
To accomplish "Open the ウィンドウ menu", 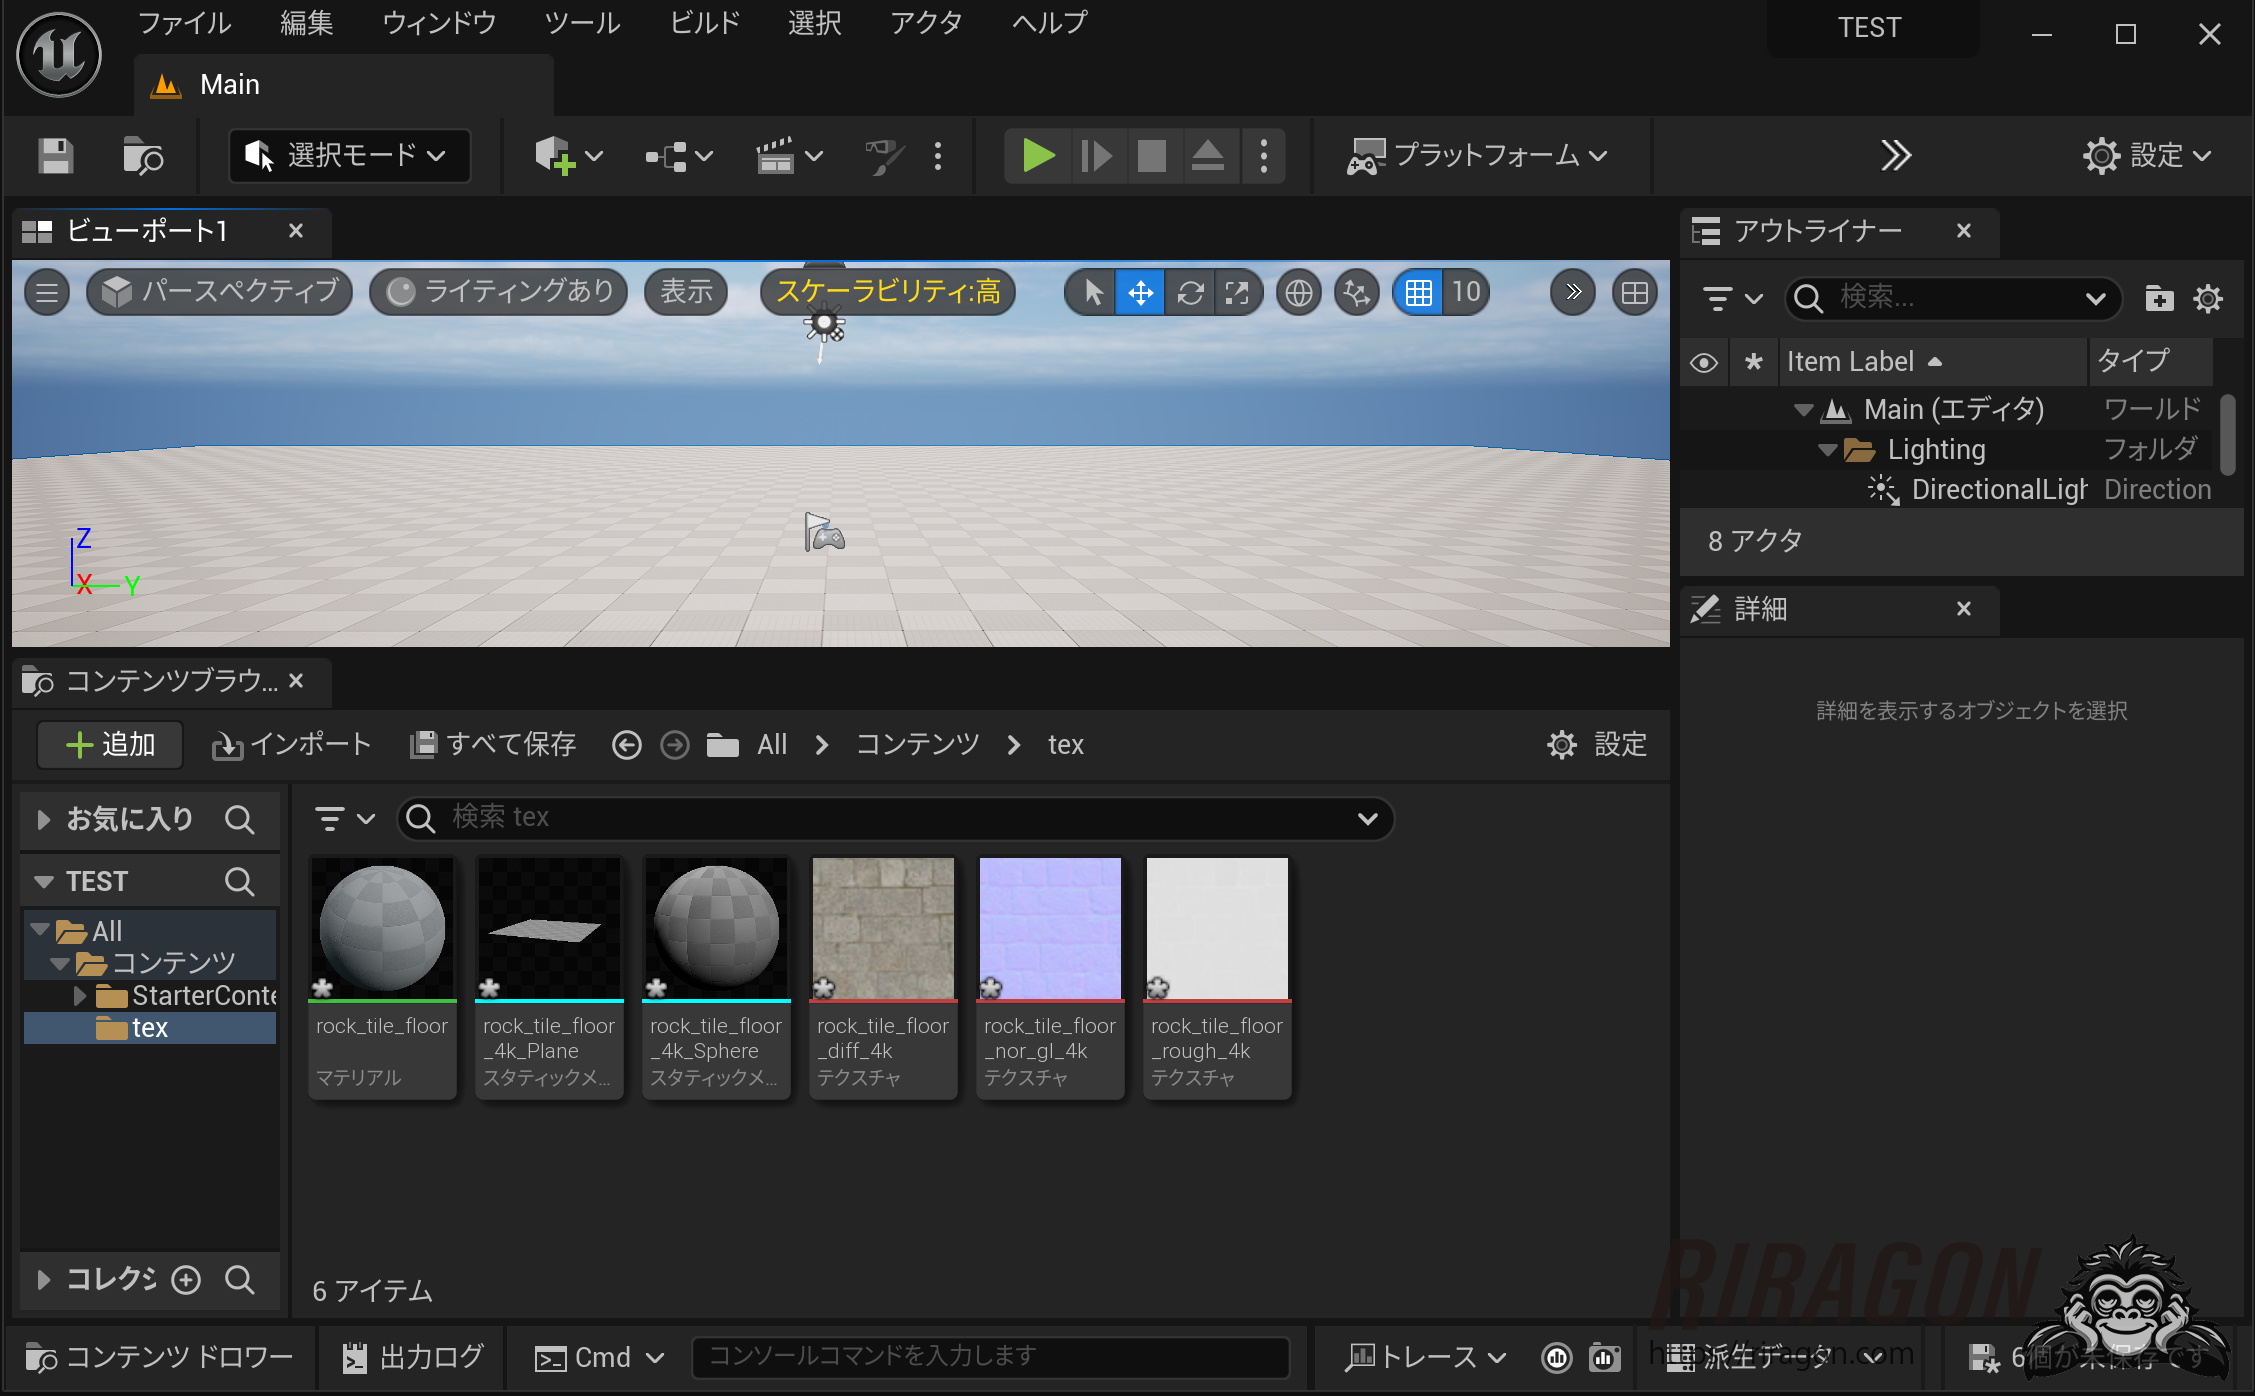I will click(438, 23).
